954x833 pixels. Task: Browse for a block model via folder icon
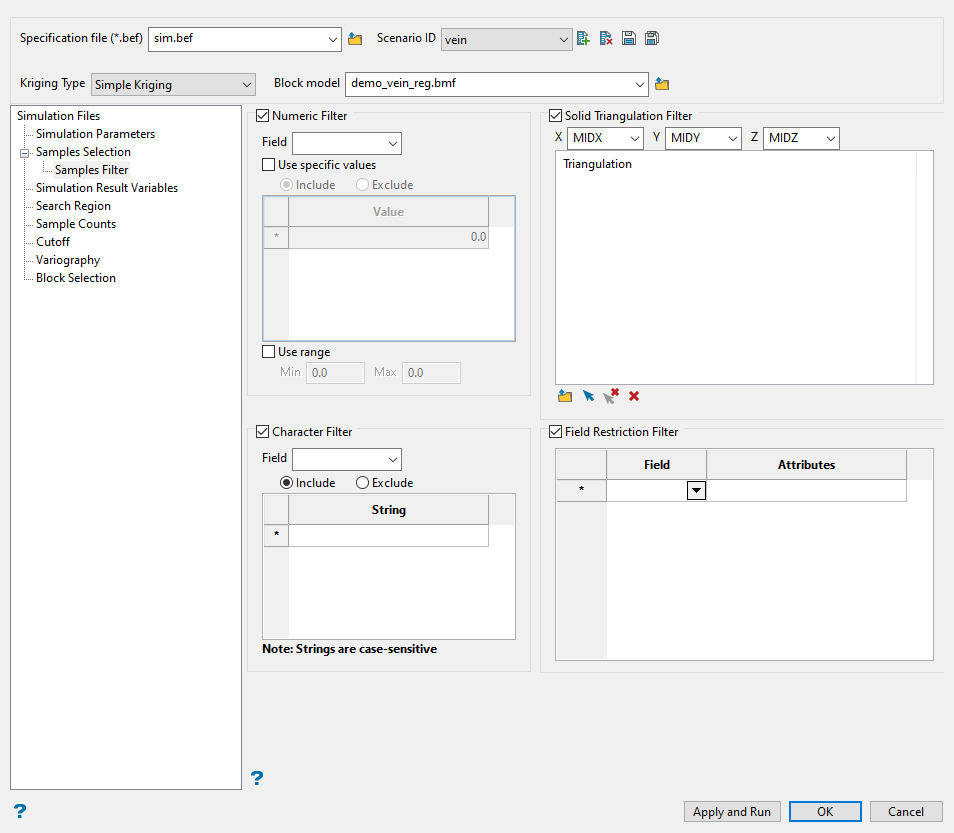click(x=661, y=84)
